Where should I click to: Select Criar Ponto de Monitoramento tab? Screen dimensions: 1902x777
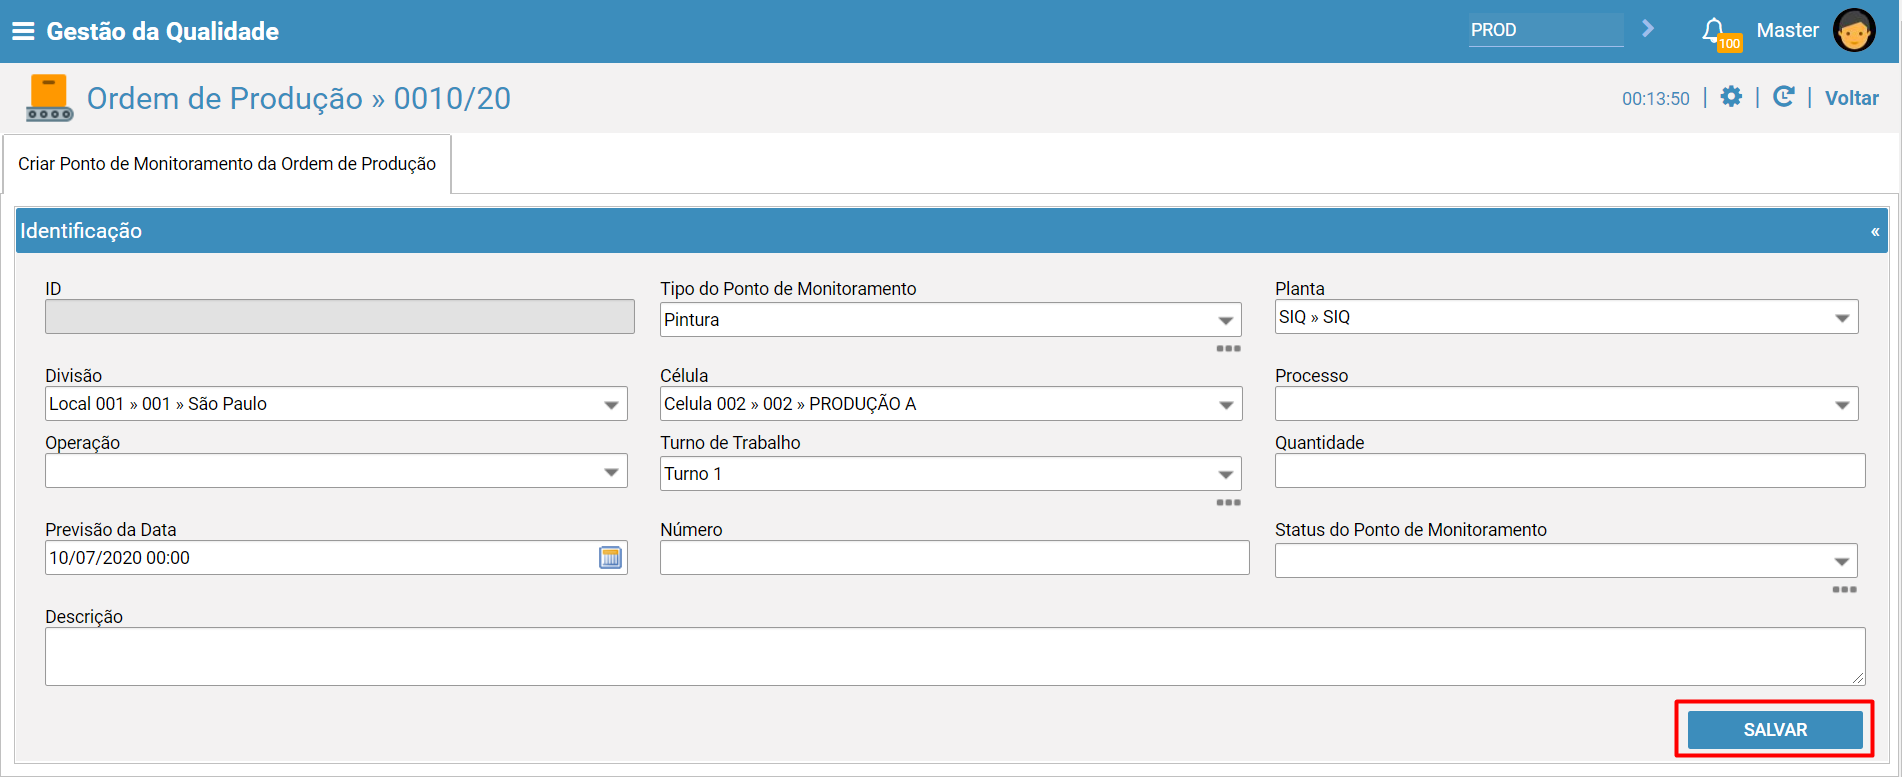click(227, 164)
